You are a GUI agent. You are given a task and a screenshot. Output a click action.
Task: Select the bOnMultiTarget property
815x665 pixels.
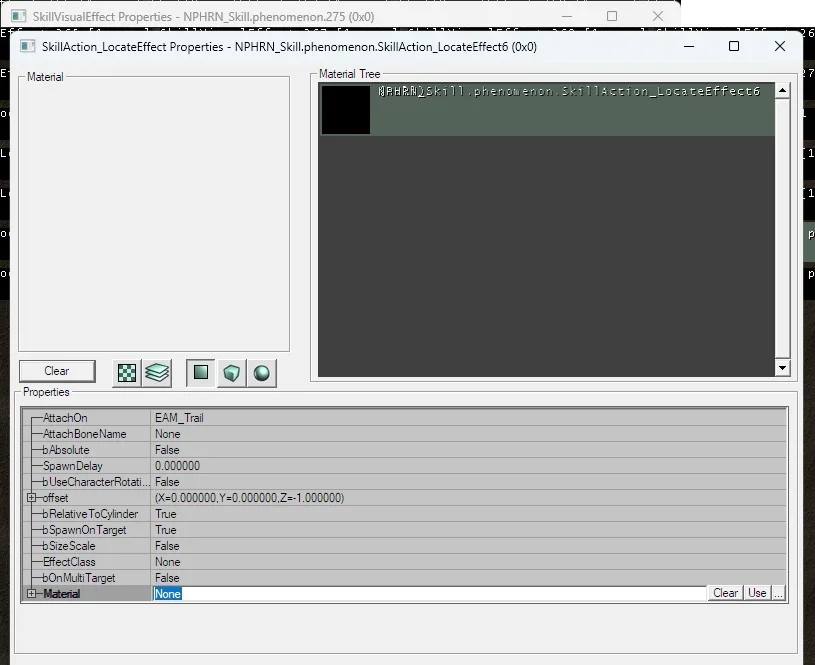point(78,578)
